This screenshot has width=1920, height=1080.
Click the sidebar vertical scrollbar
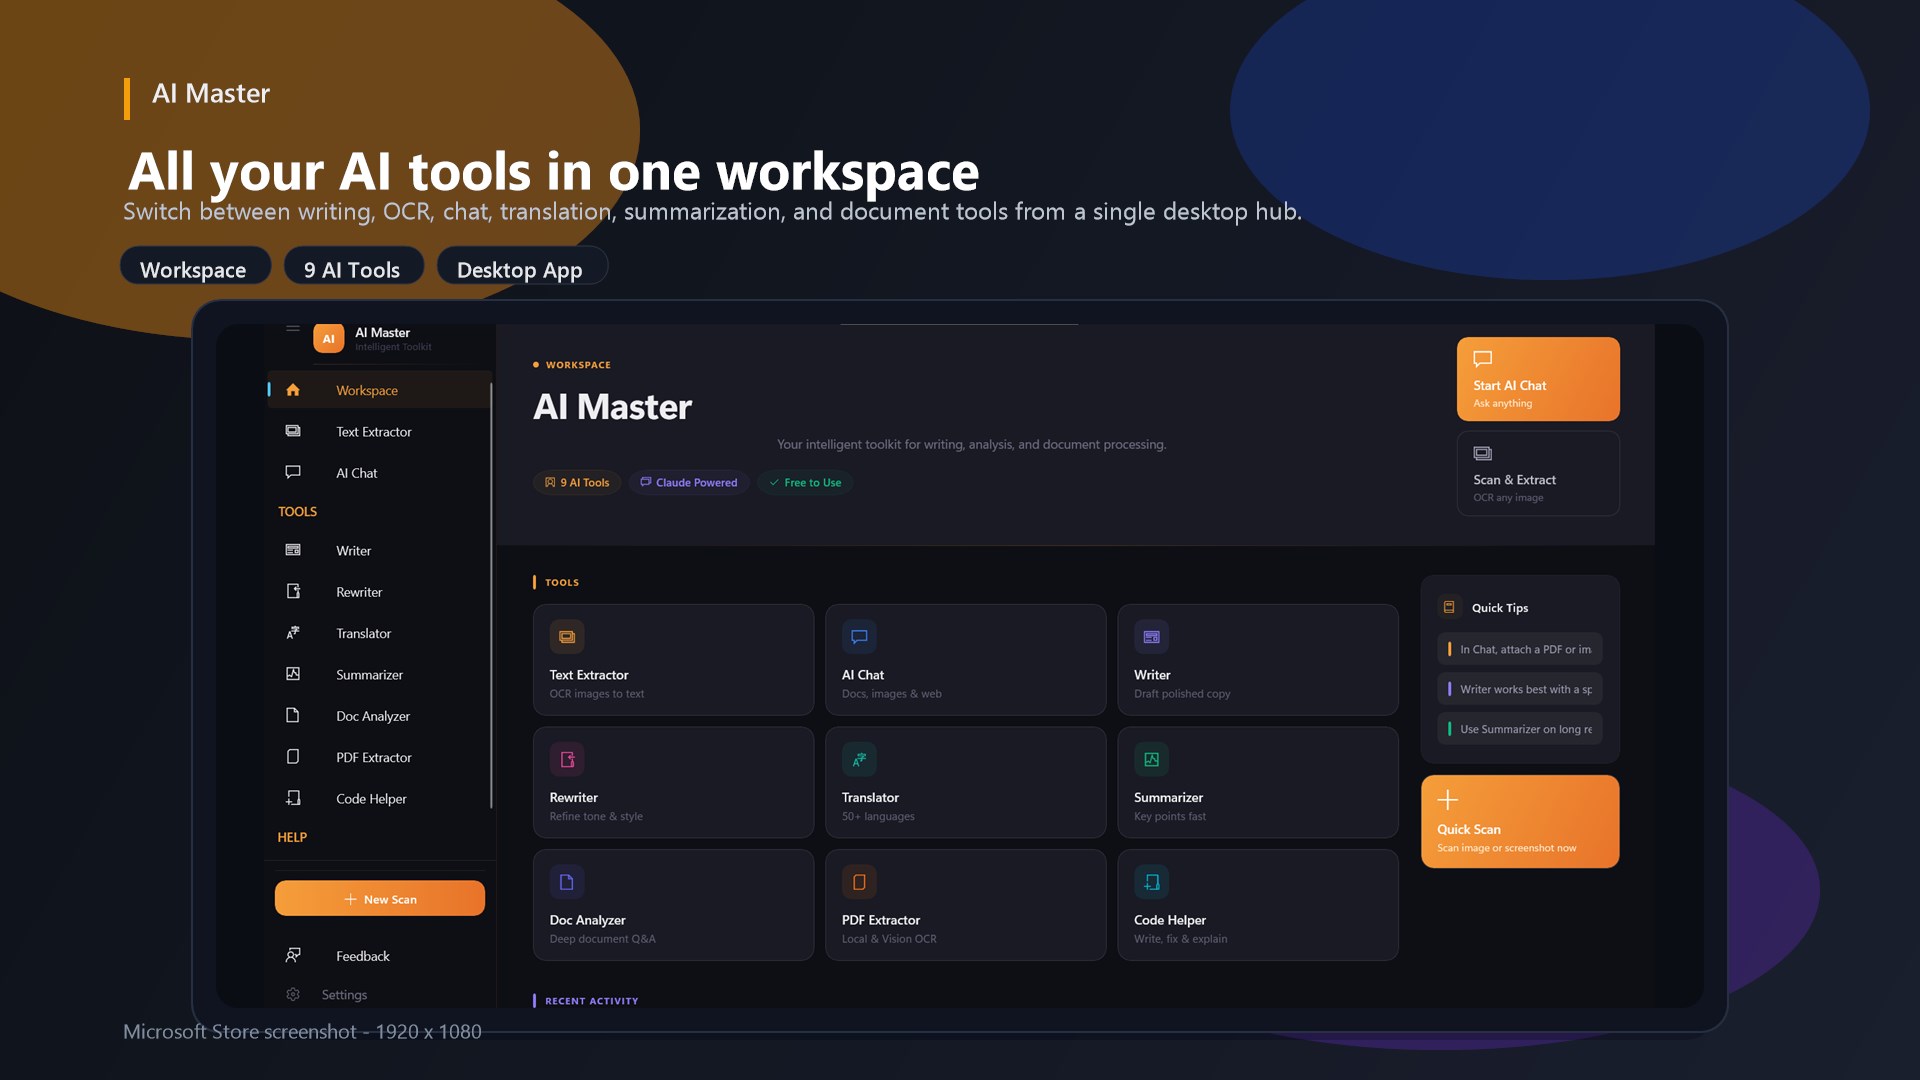click(x=491, y=595)
